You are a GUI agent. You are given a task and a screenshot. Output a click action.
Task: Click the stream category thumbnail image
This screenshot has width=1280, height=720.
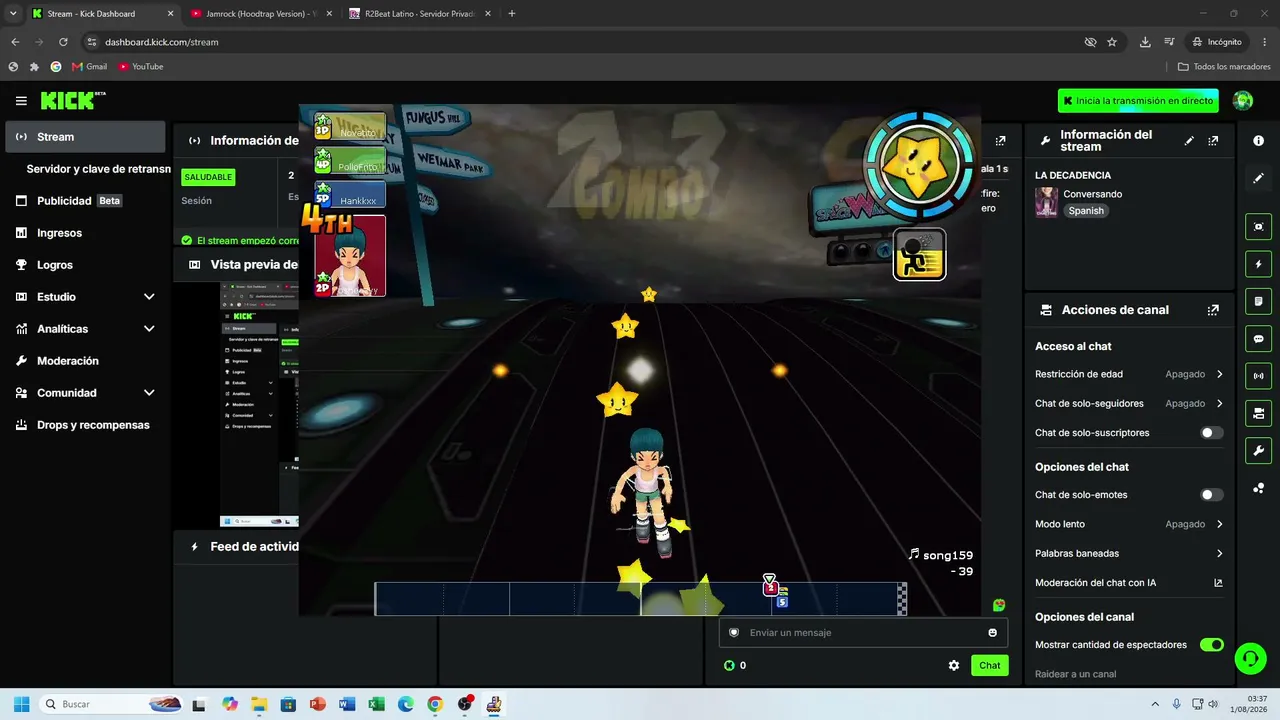(x=1046, y=202)
